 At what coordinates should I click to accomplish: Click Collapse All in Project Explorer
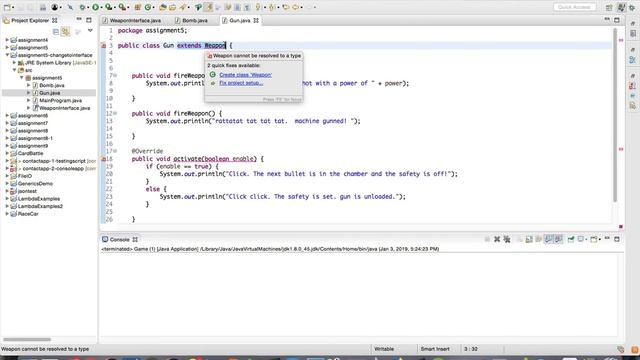point(56,31)
